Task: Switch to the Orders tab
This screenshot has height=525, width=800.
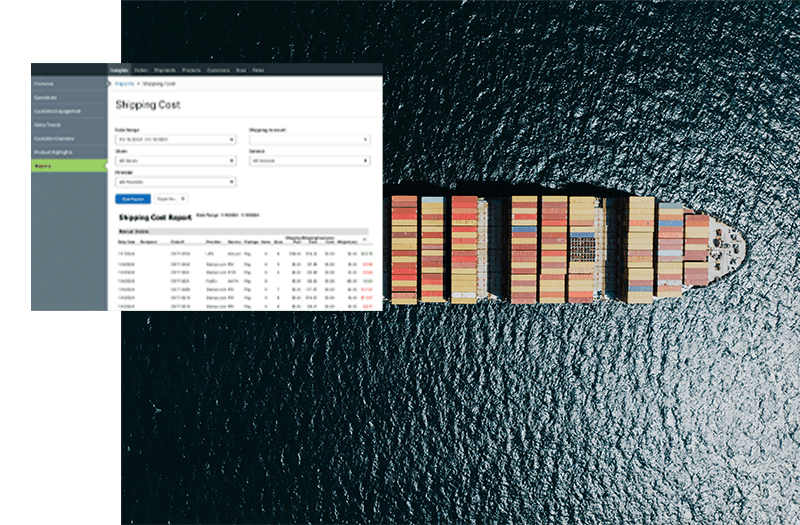Action: click(142, 70)
